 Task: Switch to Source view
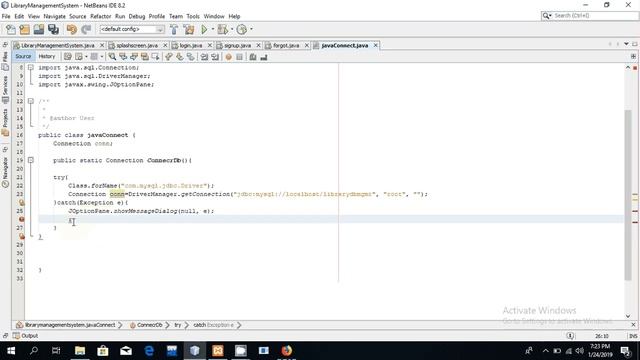(x=23, y=56)
